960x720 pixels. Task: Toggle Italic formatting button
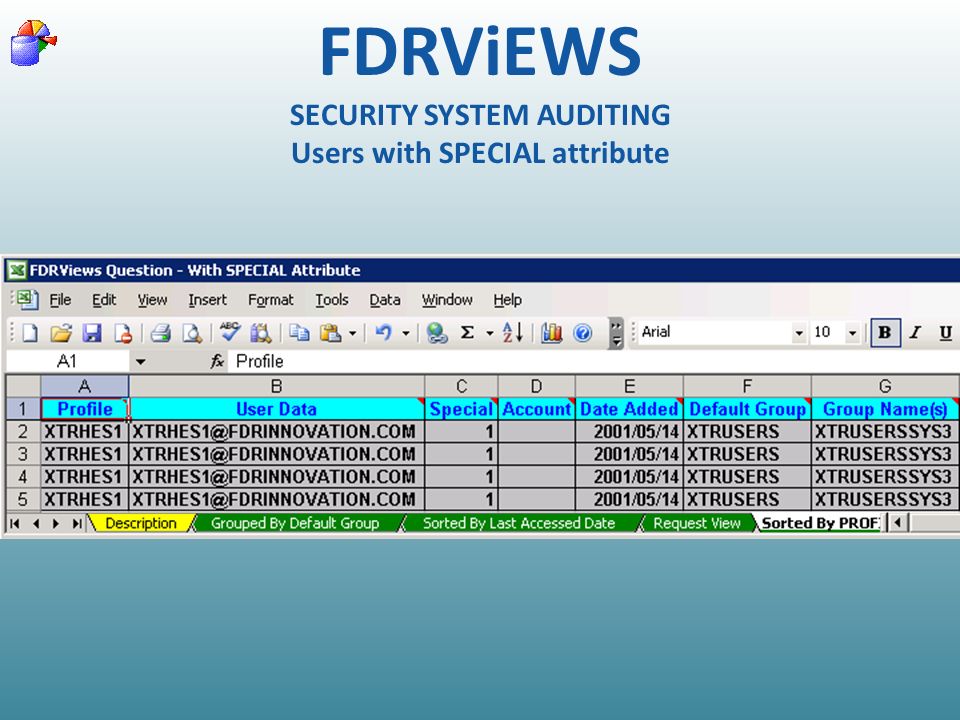916,332
